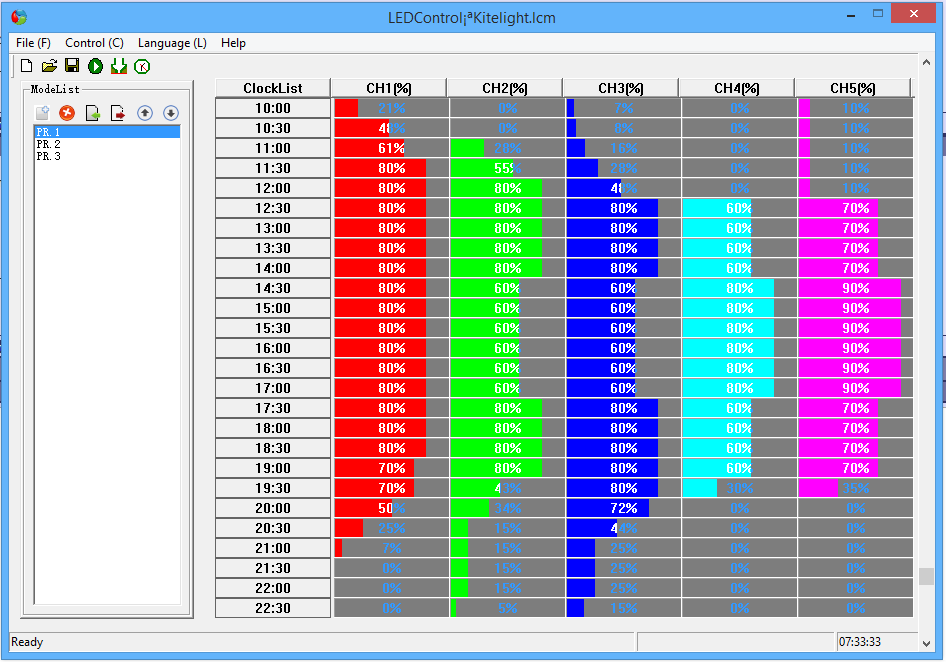Click the CH4 cyan bar at 13:00
This screenshot has width=946, height=662.
(x=739, y=228)
